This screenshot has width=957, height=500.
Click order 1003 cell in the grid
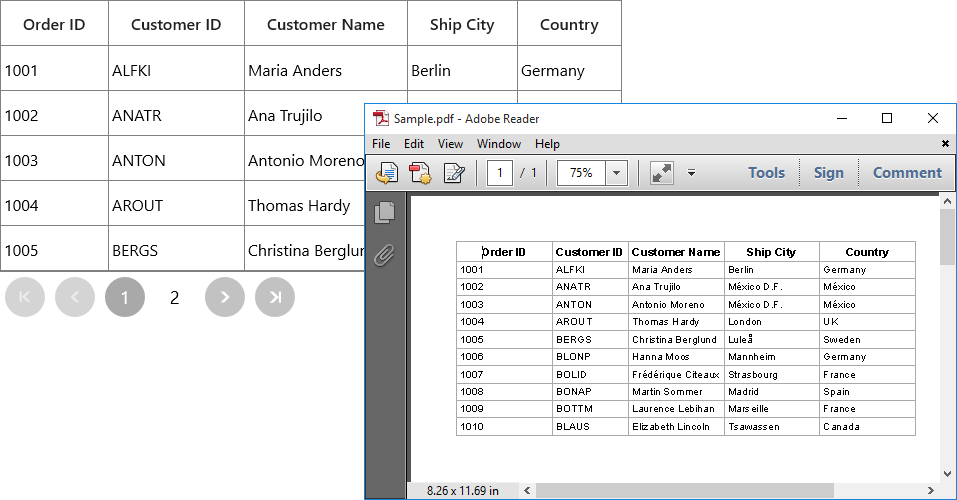tap(54, 159)
